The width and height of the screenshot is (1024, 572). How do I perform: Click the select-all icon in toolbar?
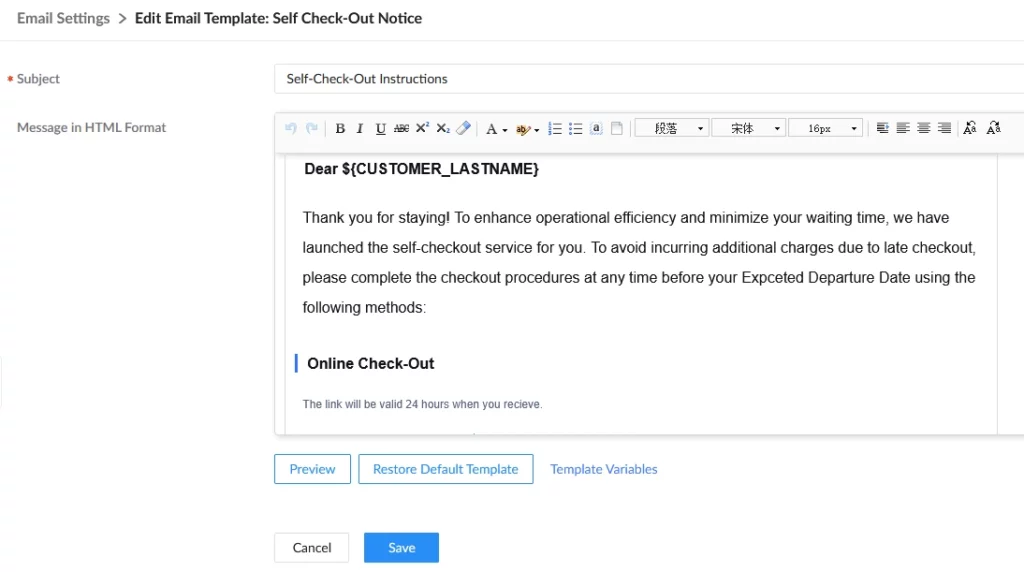(596, 128)
